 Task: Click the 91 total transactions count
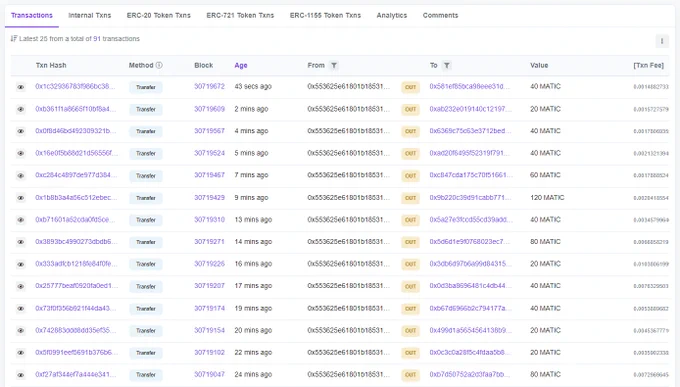(x=97, y=39)
